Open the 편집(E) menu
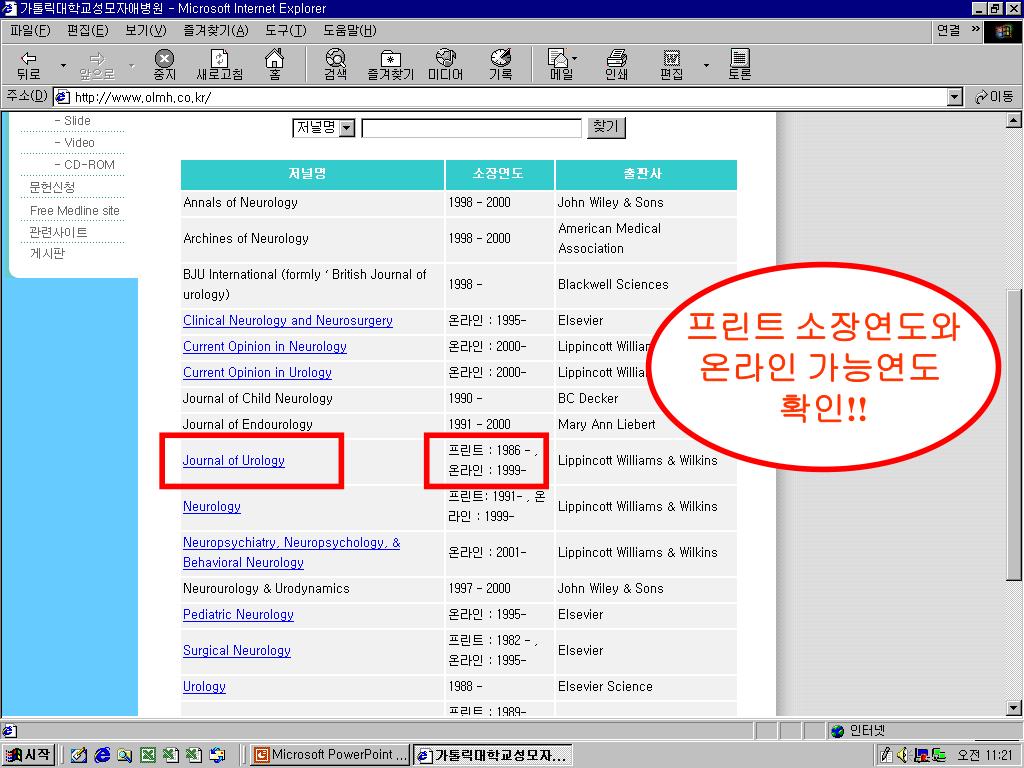The image size is (1024, 768). [x=88, y=31]
